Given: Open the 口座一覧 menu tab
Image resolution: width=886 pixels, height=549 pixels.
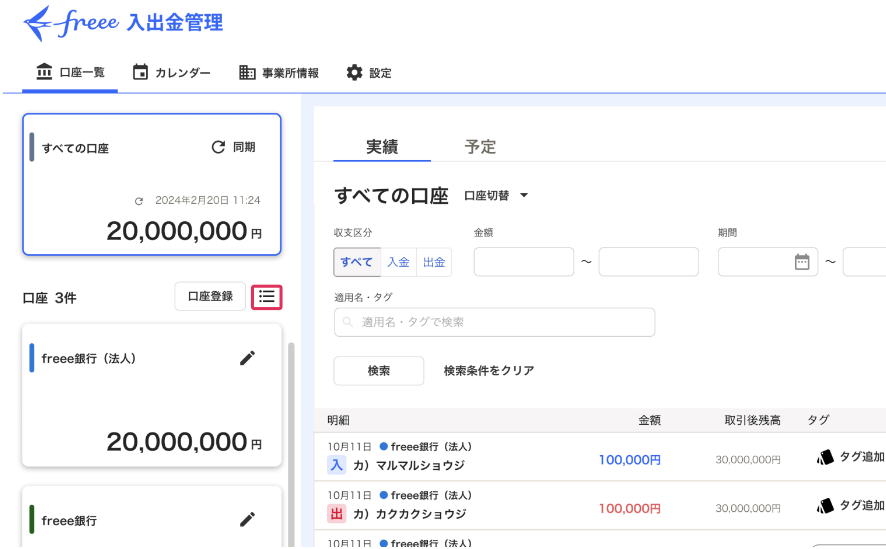Looking at the screenshot, I should tap(70, 72).
